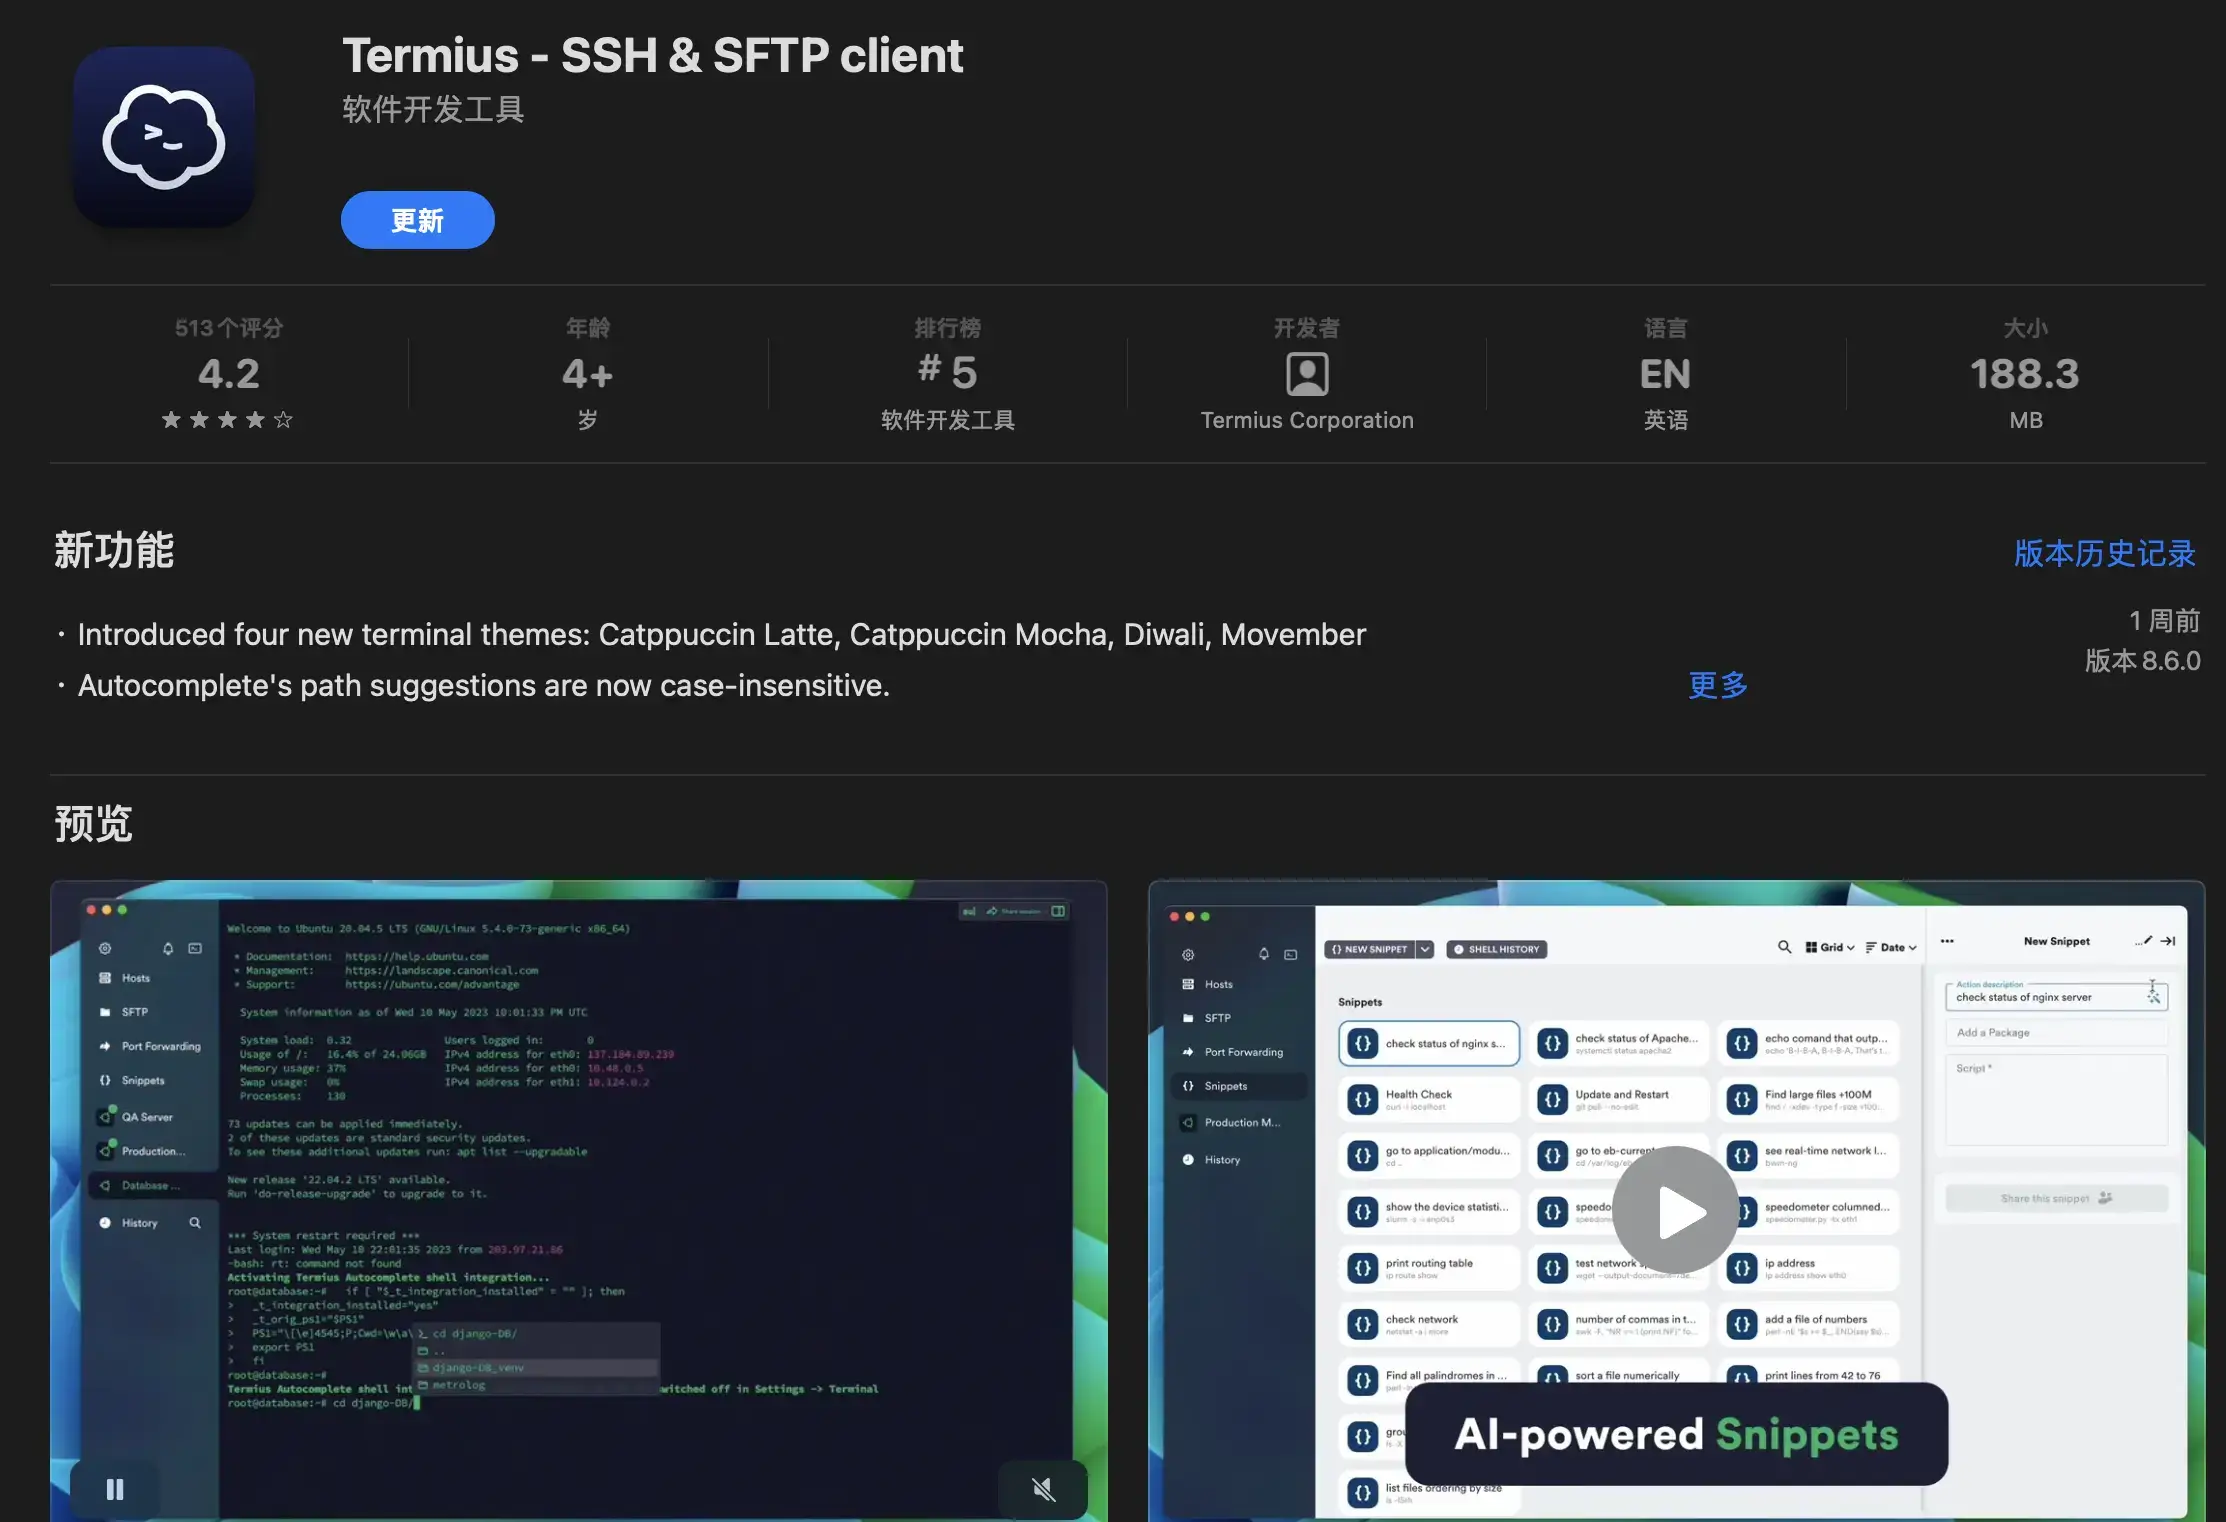The width and height of the screenshot is (2226, 1522).
Task: Click Snippets item in second preview sidebar
Action: pos(1225,1086)
